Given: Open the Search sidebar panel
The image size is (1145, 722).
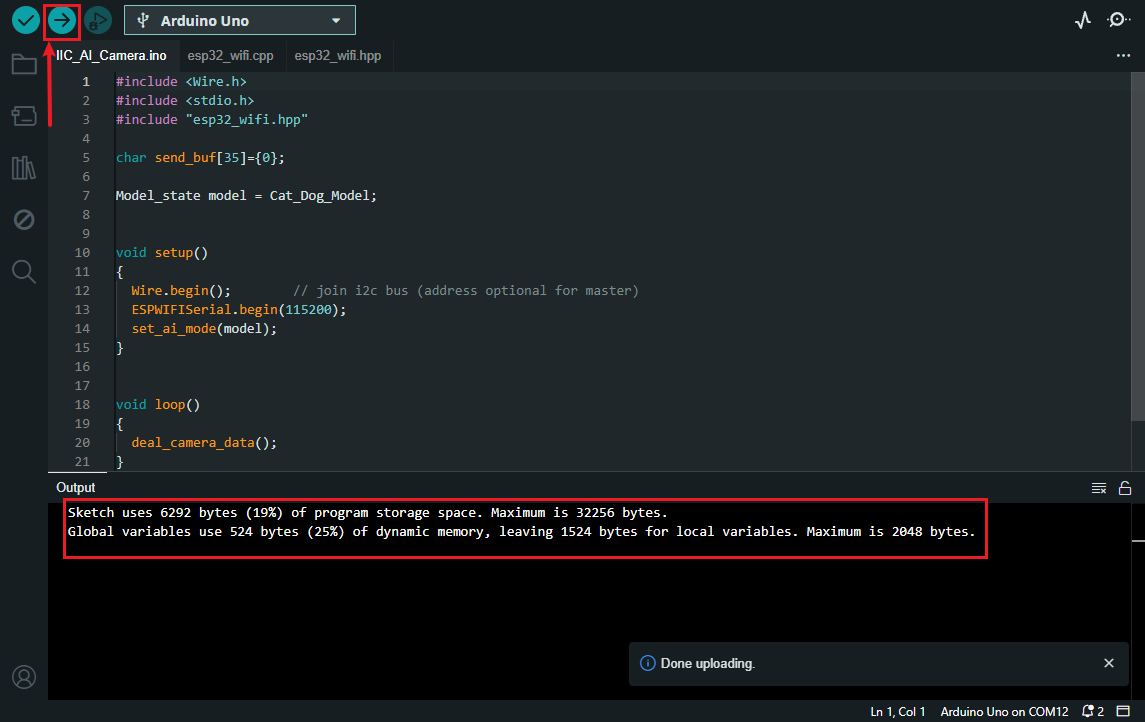Looking at the screenshot, I should point(24,272).
